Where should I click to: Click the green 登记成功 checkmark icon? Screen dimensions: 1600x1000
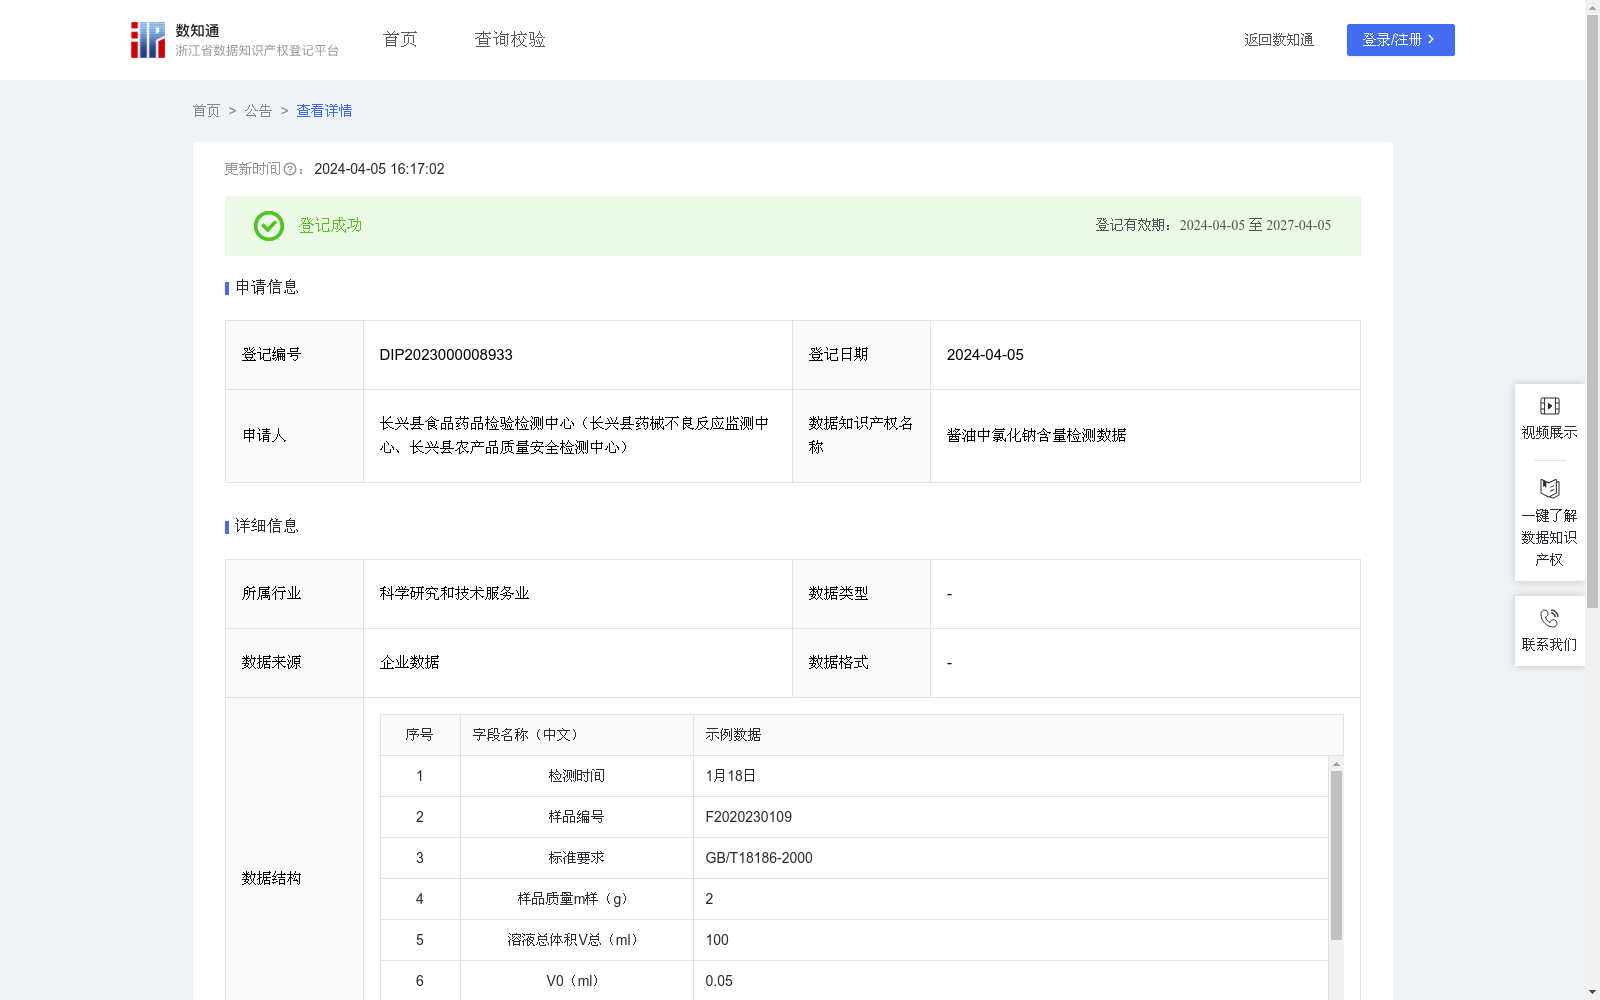tap(269, 226)
